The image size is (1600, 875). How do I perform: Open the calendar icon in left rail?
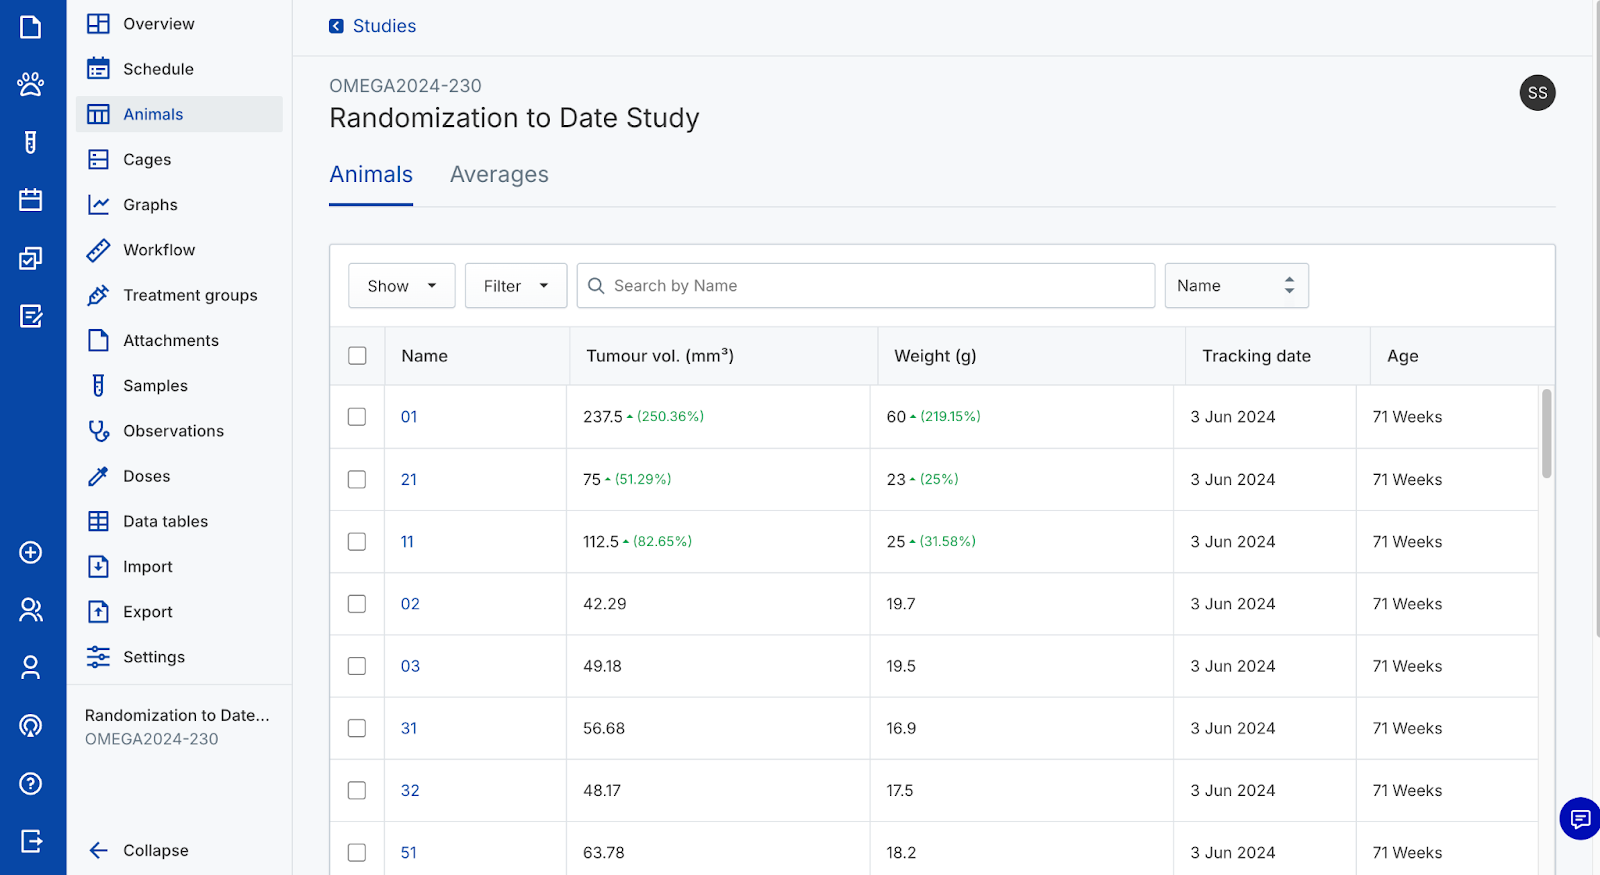click(31, 200)
